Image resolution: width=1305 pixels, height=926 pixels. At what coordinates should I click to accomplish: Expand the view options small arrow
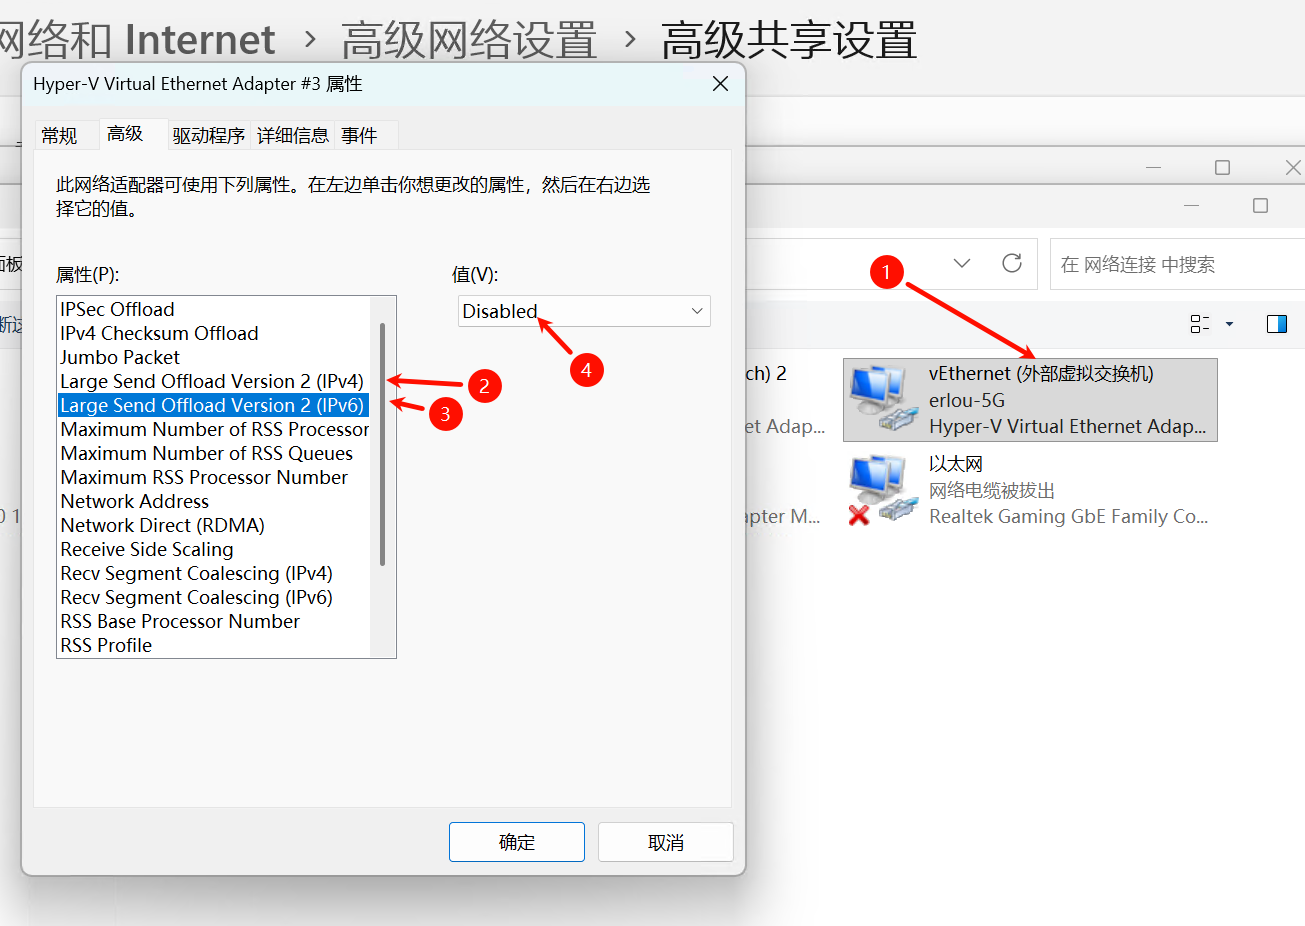click(1229, 324)
